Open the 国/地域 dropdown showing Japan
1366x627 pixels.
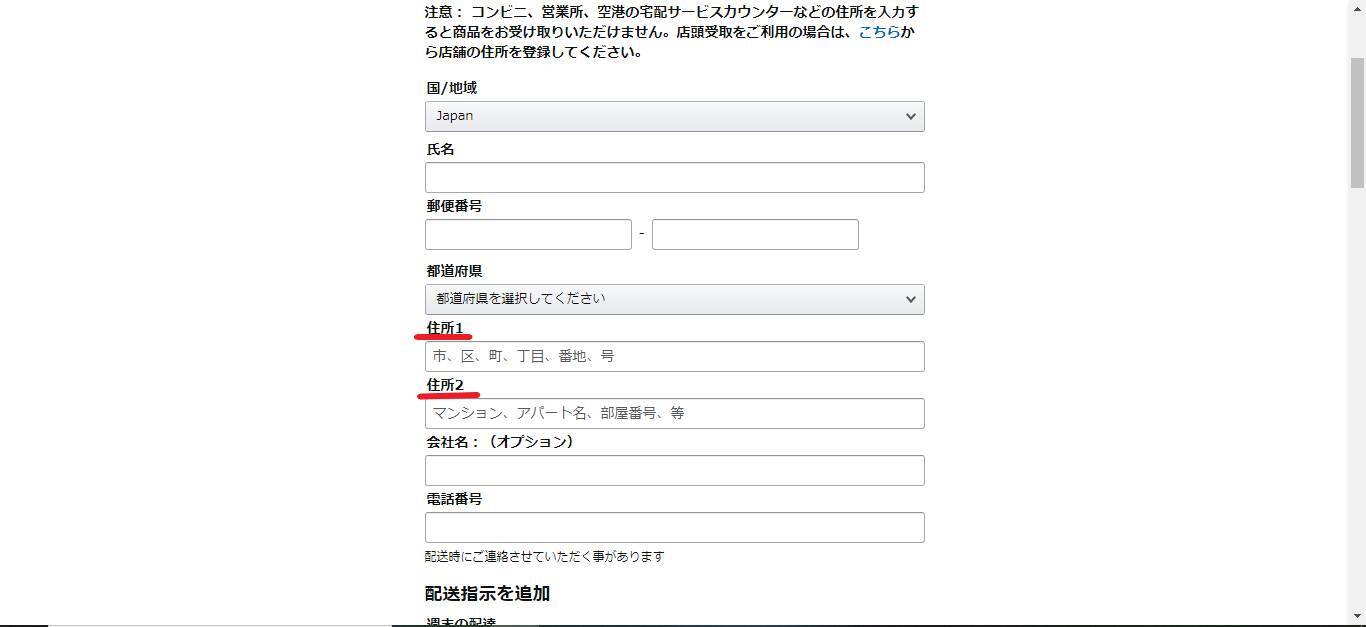click(x=674, y=116)
